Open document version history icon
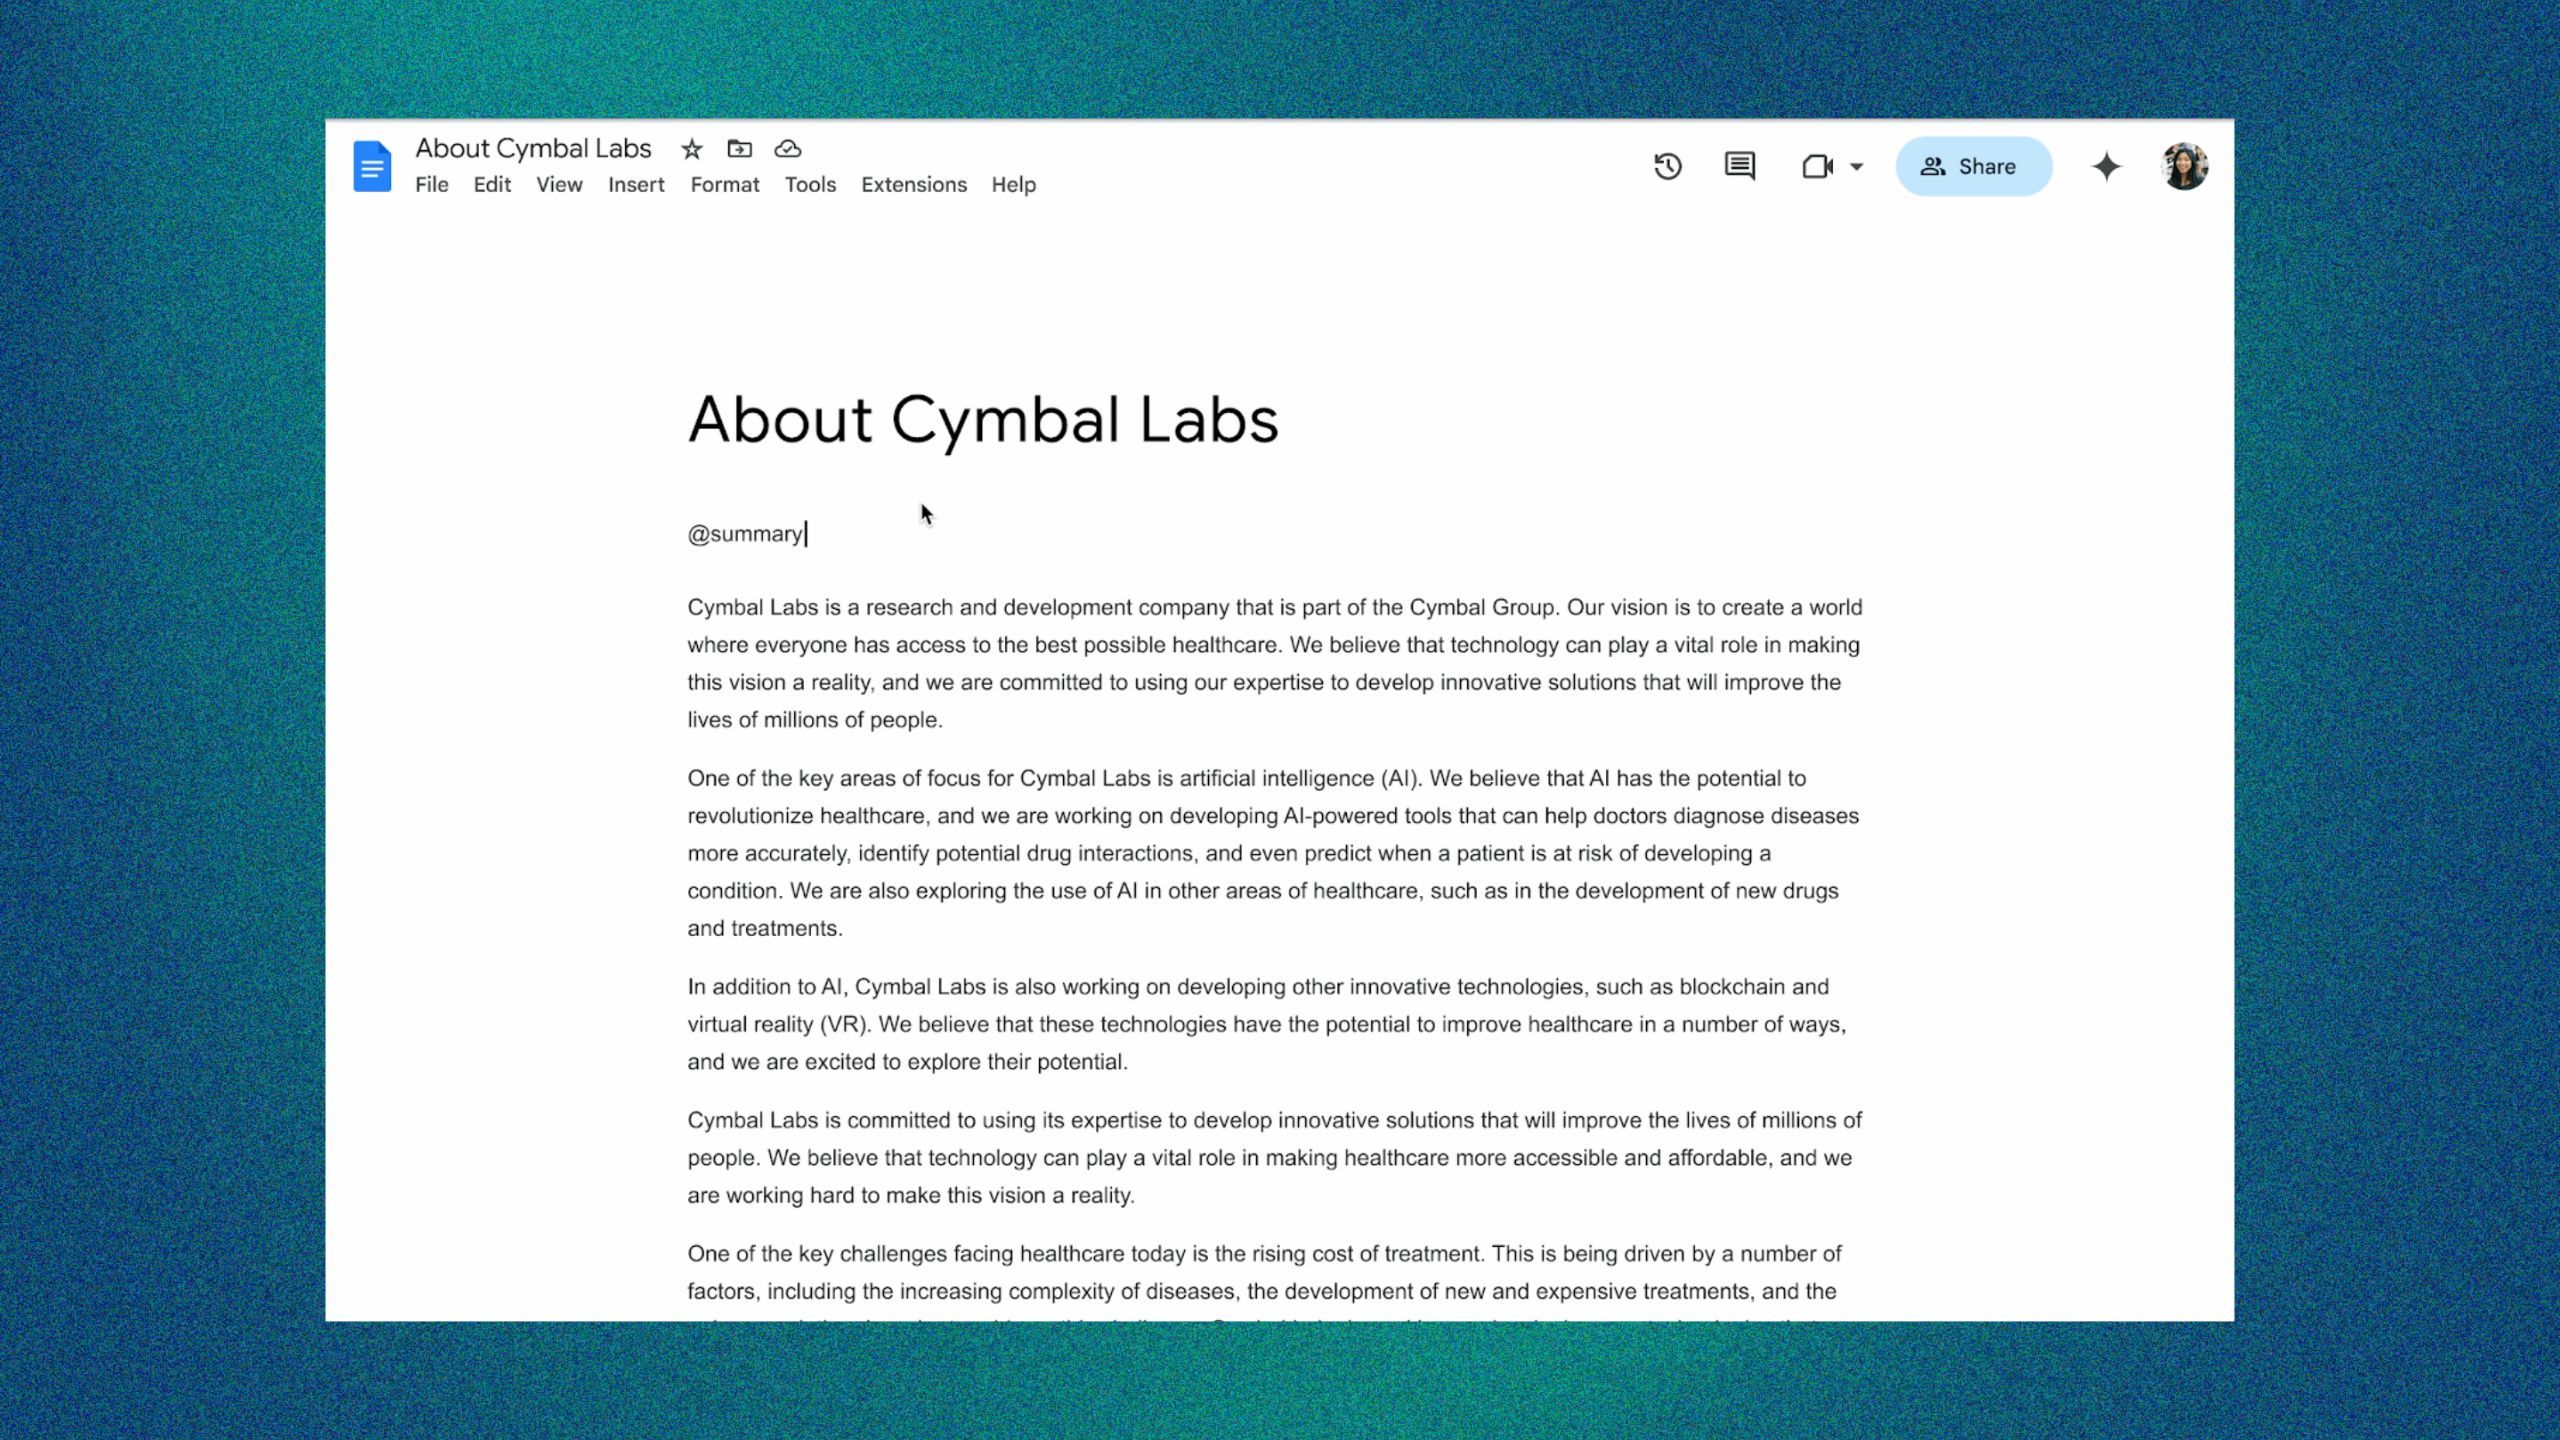 pyautogui.click(x=1667, y=165)
